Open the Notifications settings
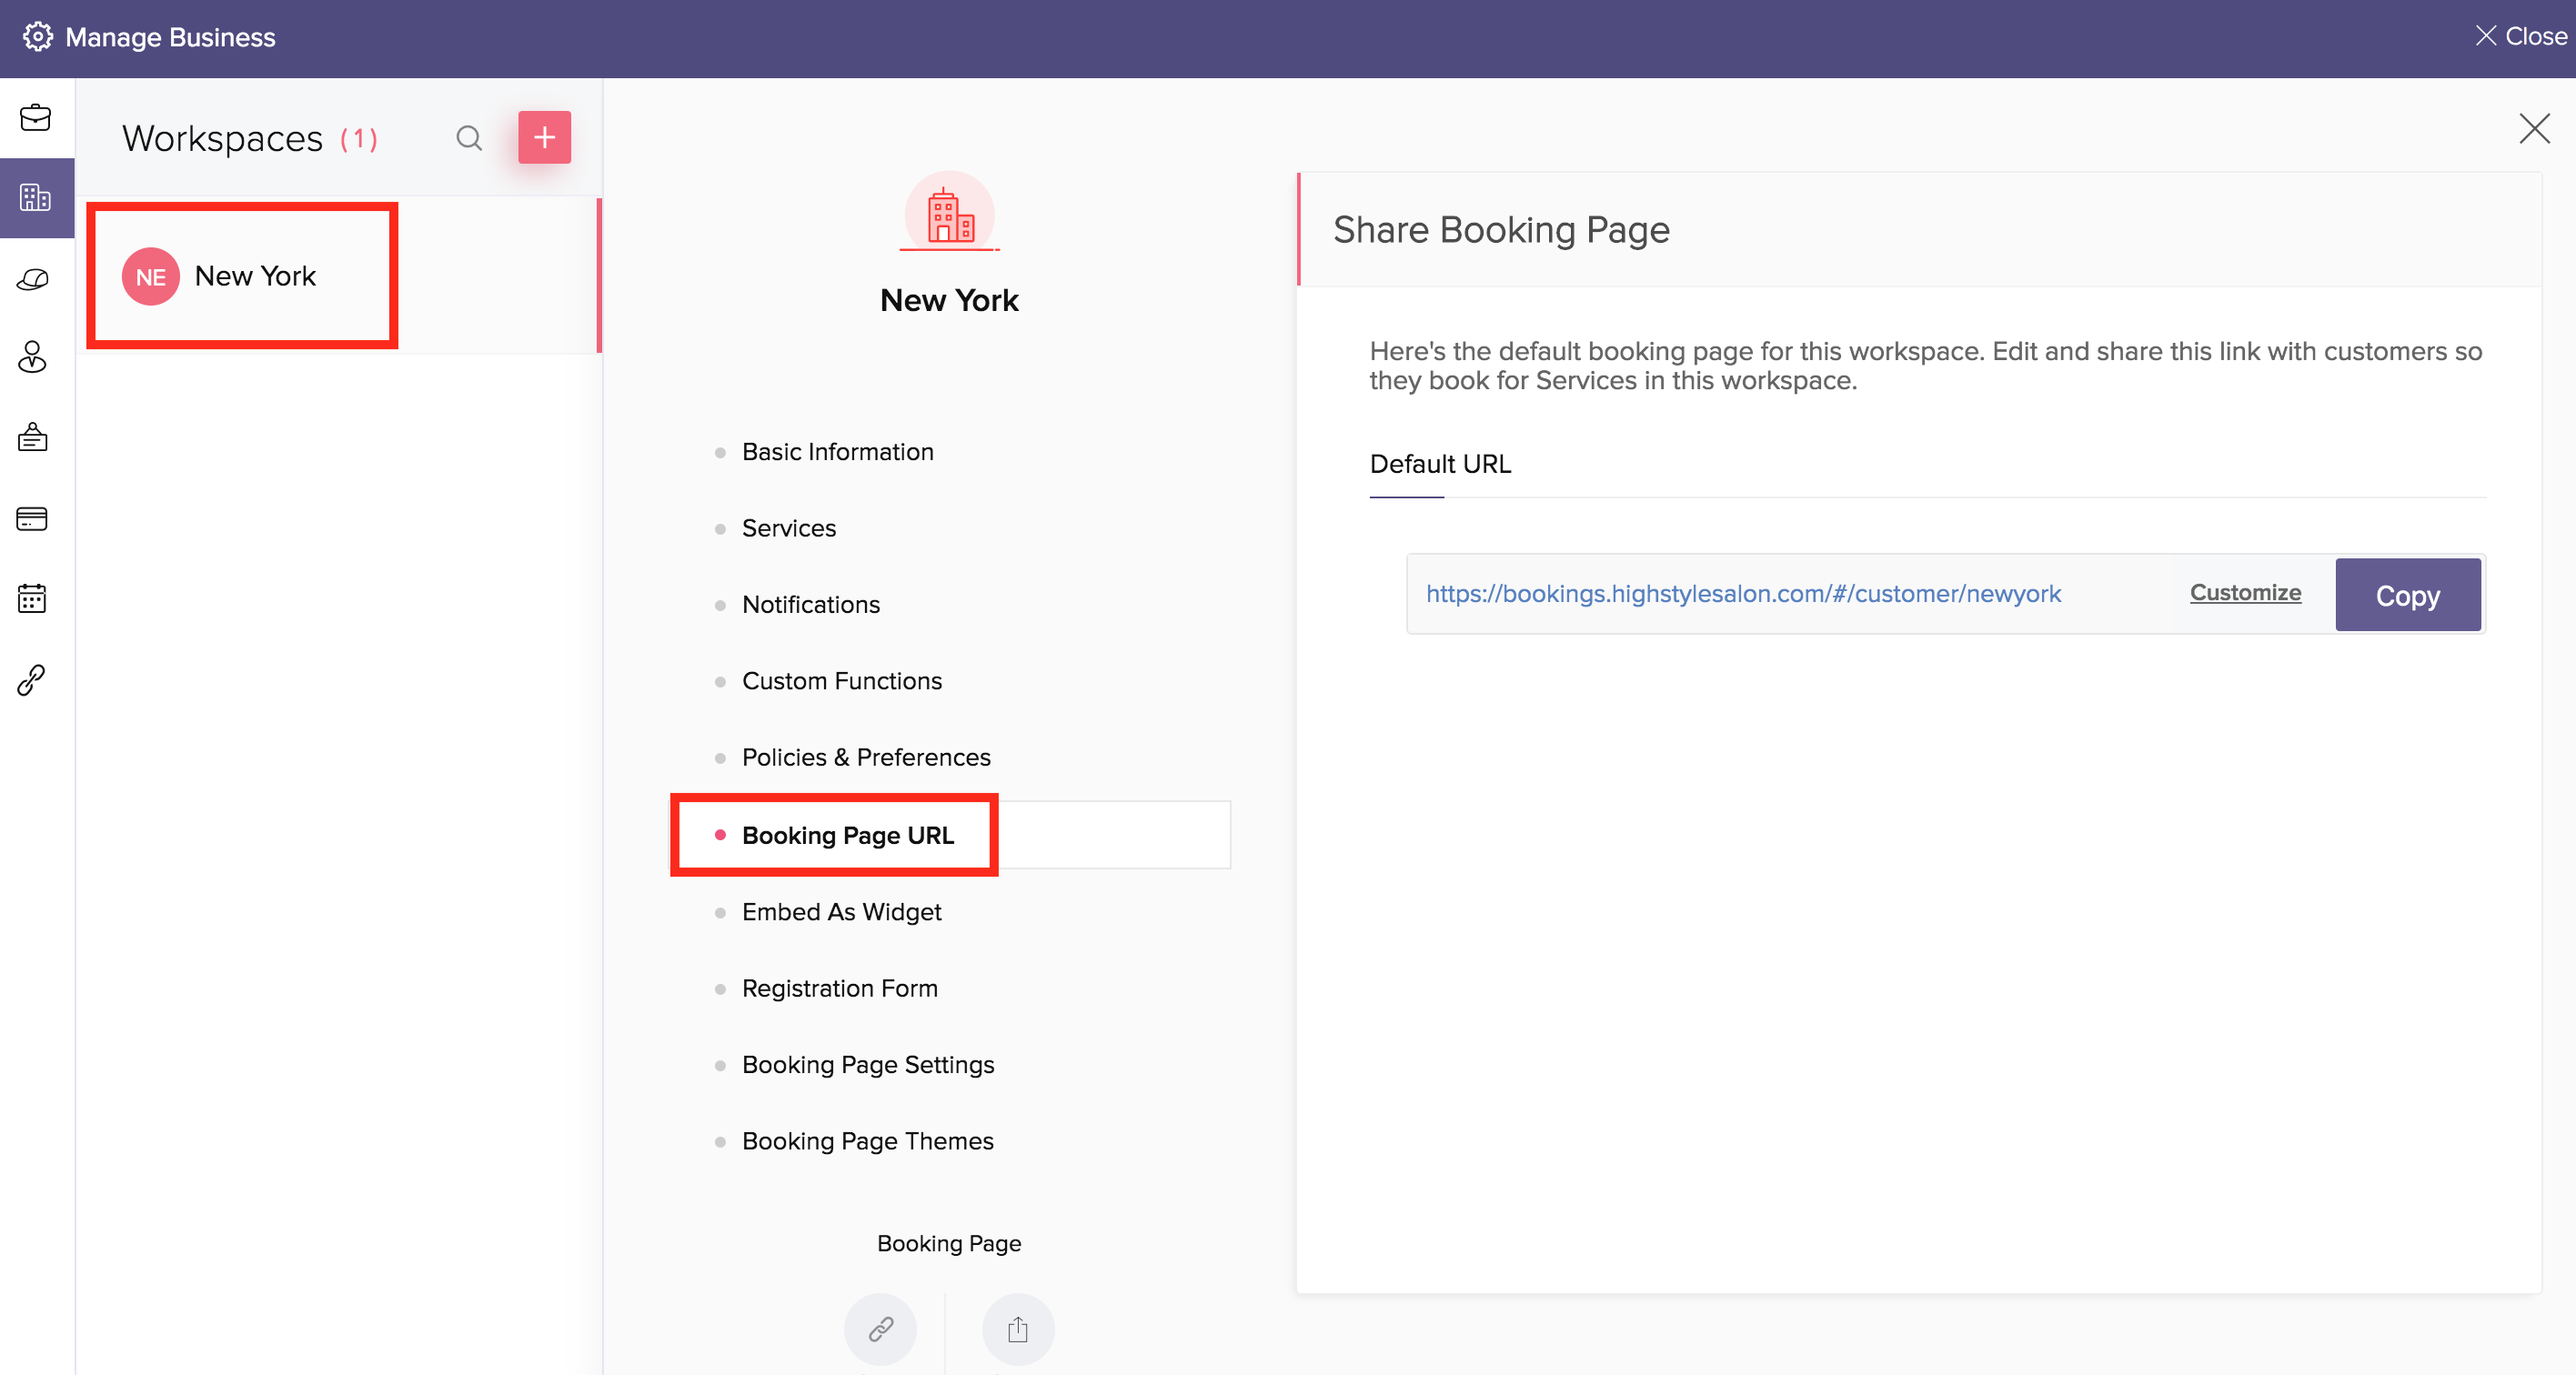Image resolution: width=2576 pixels, height=1375 pixels. pyautogui.click(x=810, y=604)
